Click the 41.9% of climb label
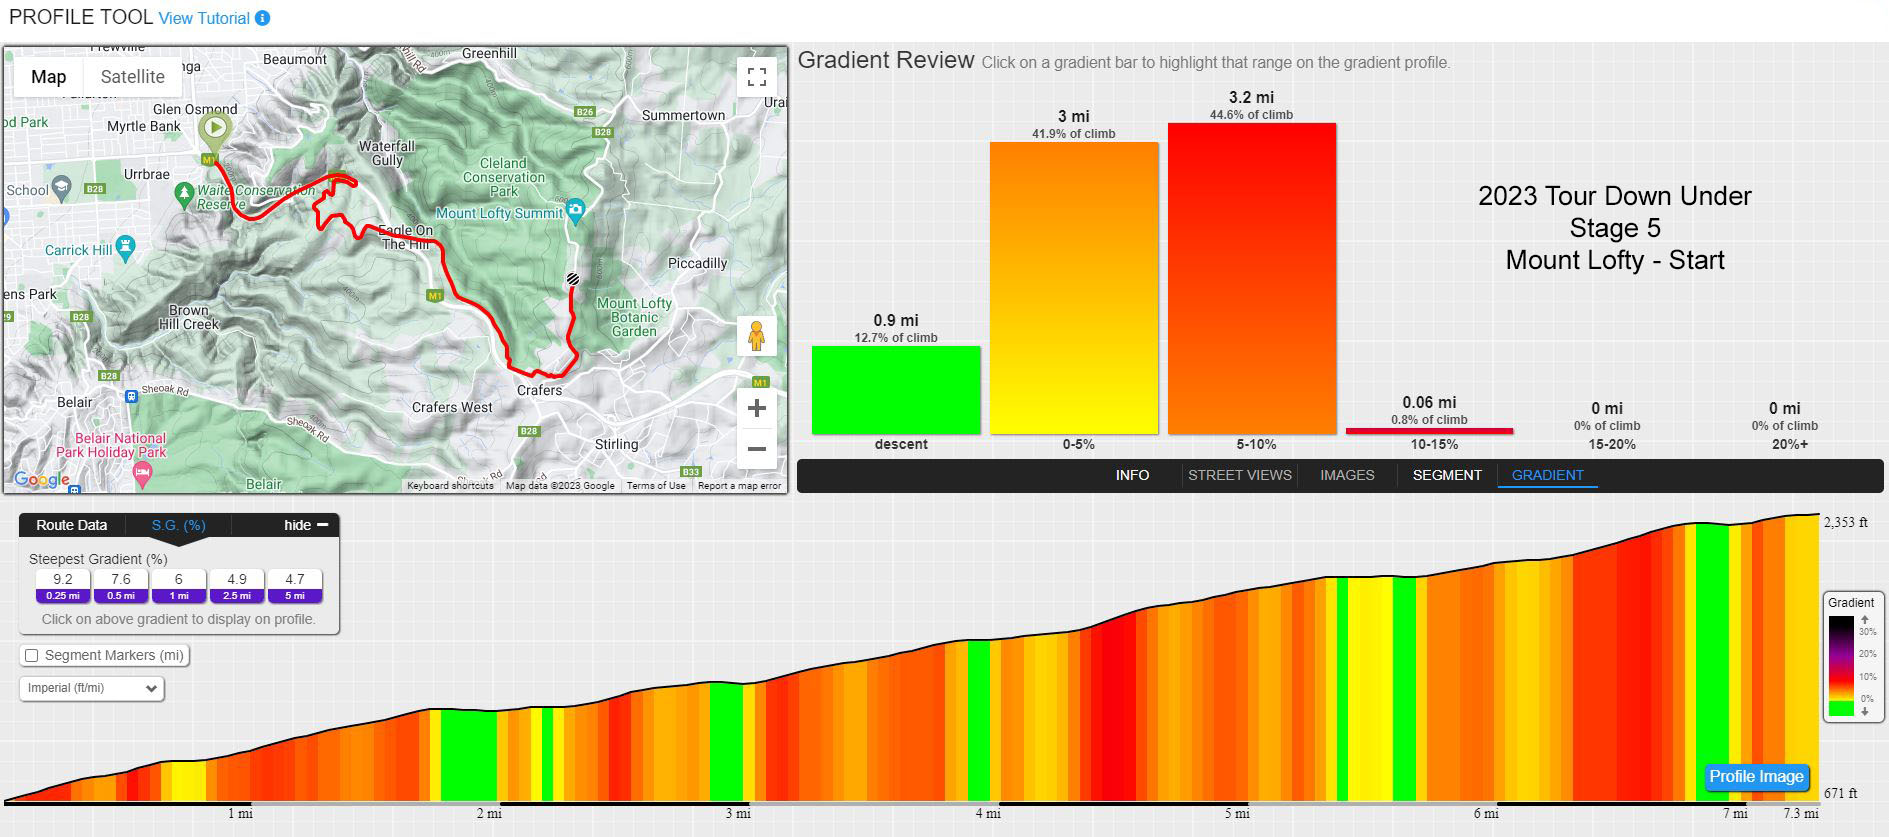Viewport: 1889px width, 837px height. pos(1074,134)
